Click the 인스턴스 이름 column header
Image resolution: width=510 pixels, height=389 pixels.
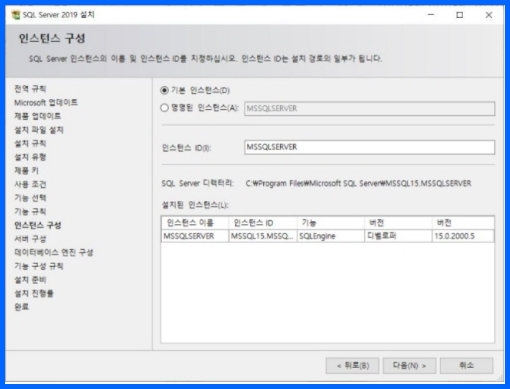click(195, 223)
